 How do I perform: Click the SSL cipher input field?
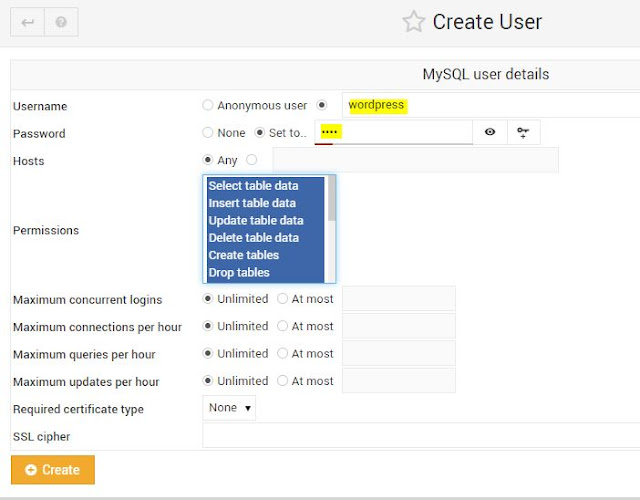pos(421,436)
